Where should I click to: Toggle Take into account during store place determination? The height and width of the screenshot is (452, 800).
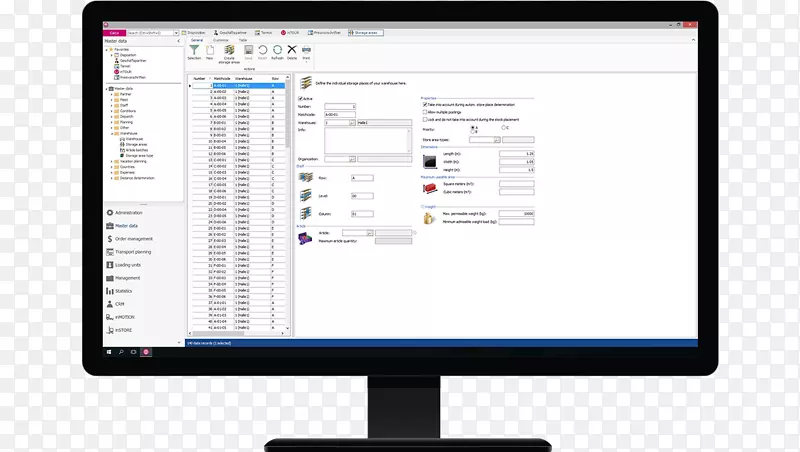pos(424,103)
